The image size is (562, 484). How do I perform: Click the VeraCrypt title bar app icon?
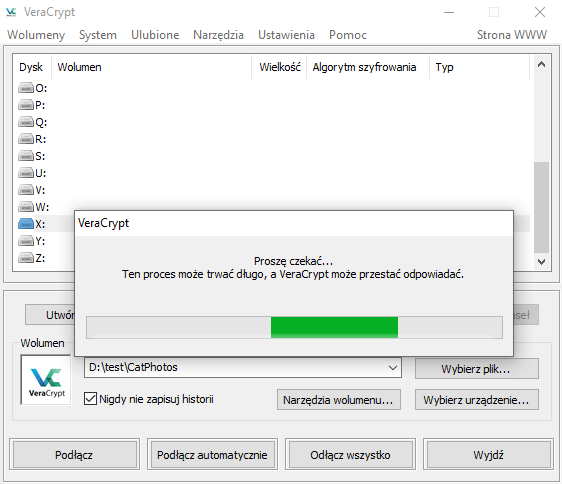[x=11, y=12]
